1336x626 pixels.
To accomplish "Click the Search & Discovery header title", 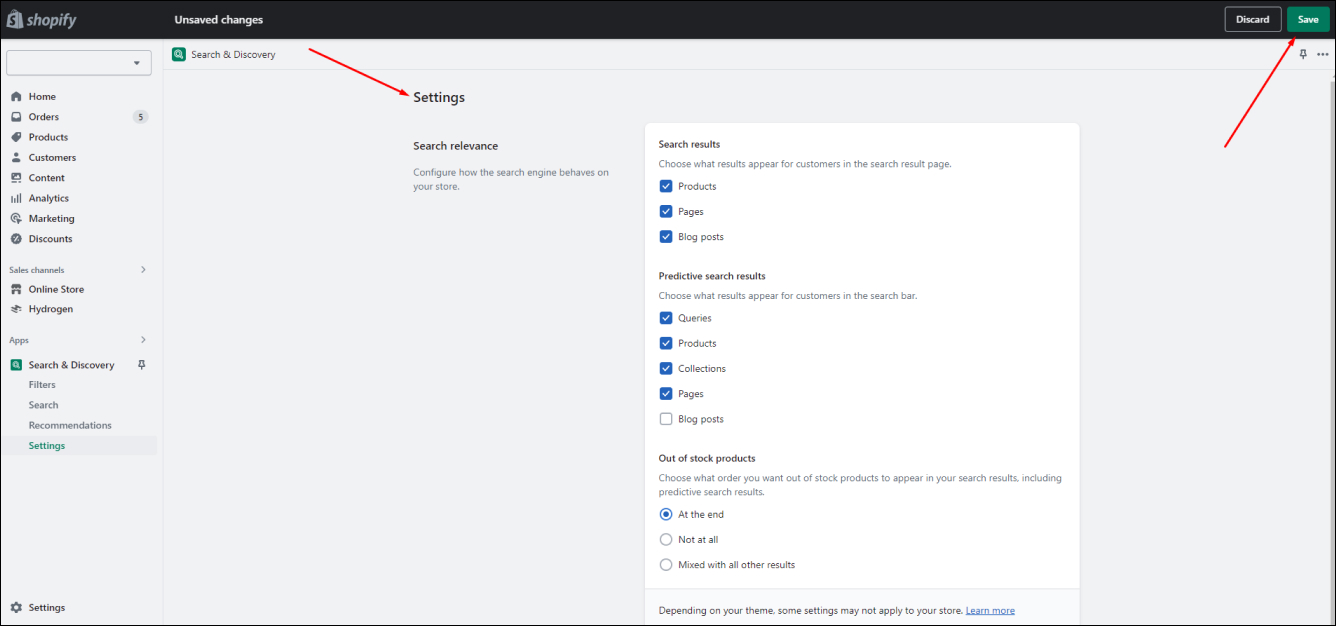I will pos(233,54).
